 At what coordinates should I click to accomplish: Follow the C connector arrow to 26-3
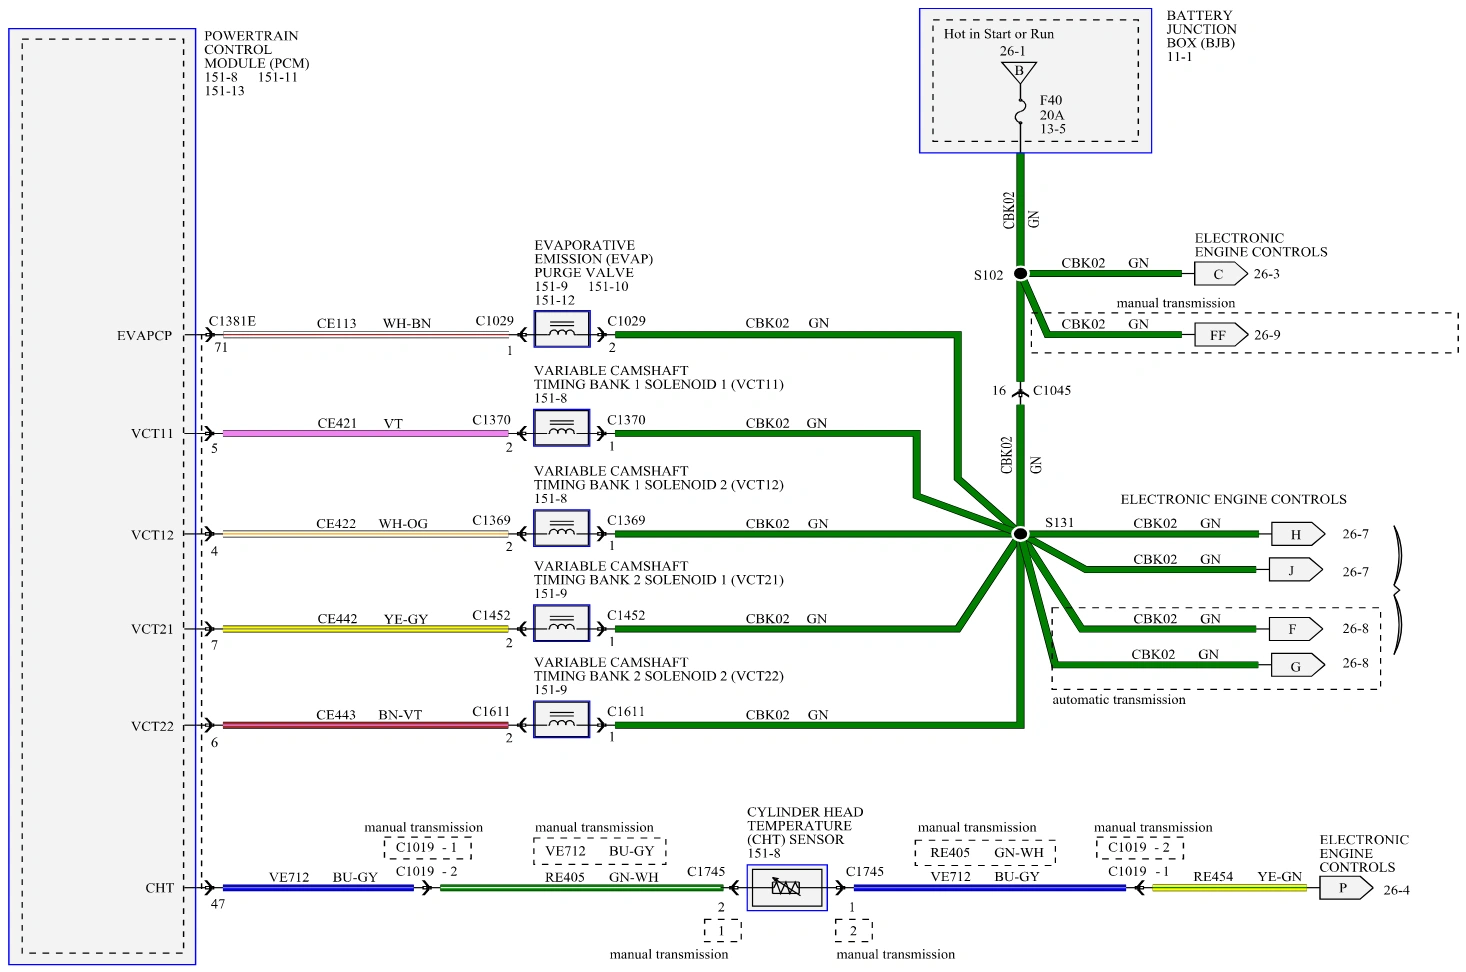[1221, 274]
